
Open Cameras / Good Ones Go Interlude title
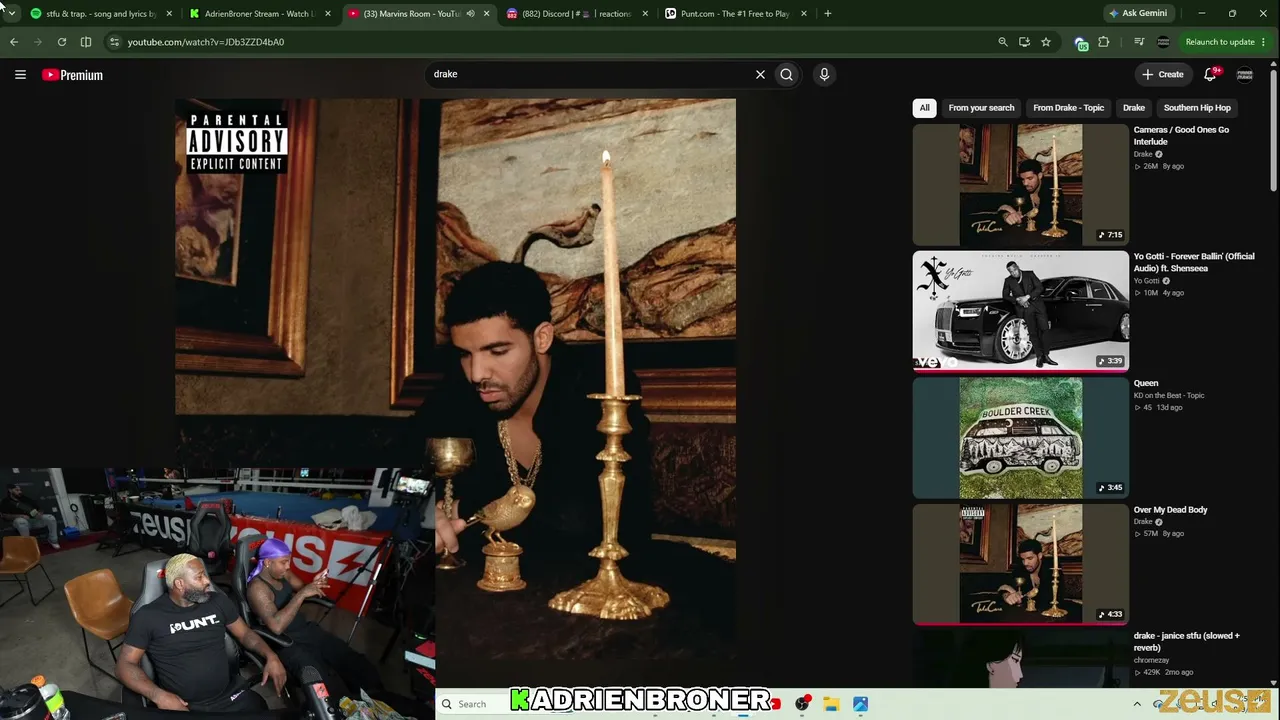pyautogui.click(x=1181, y=136)
